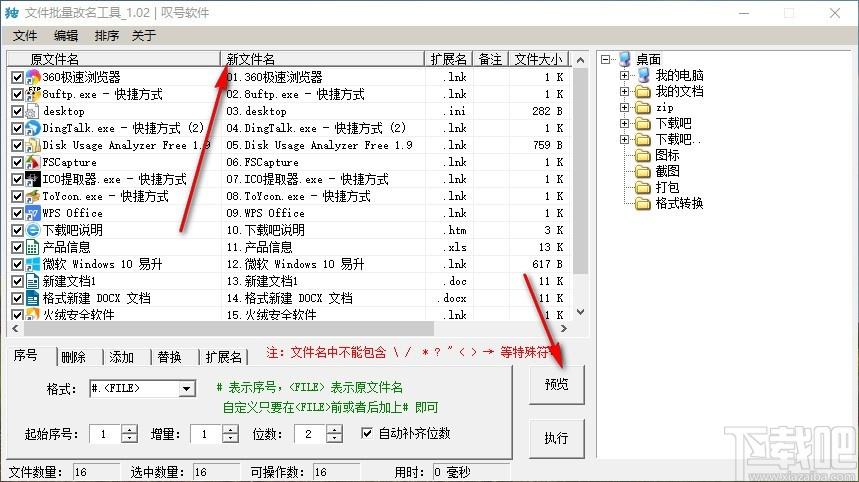
Task: Click the app logo in title bar
Action: point(12,12)
